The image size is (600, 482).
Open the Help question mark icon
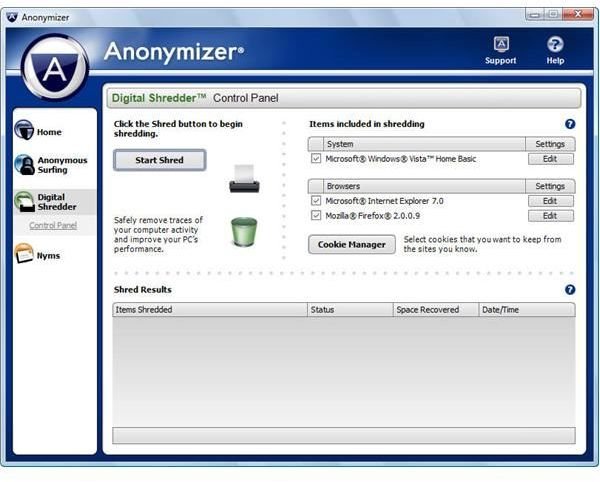point(555,44)
